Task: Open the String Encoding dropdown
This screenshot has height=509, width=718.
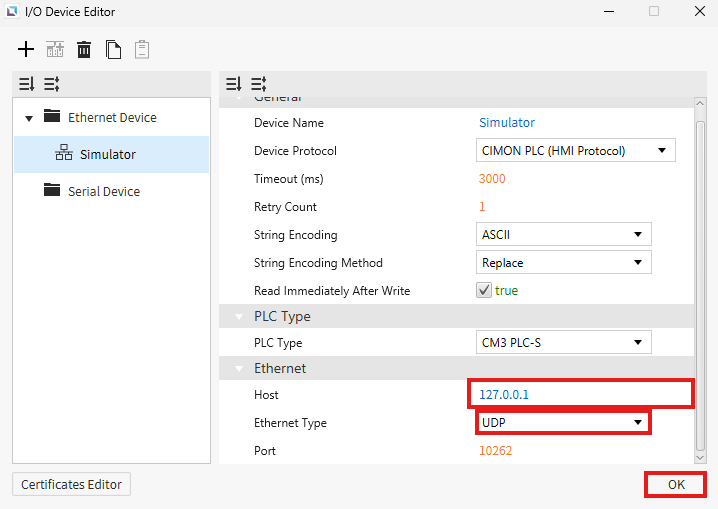Action: [x=562, y=235]
